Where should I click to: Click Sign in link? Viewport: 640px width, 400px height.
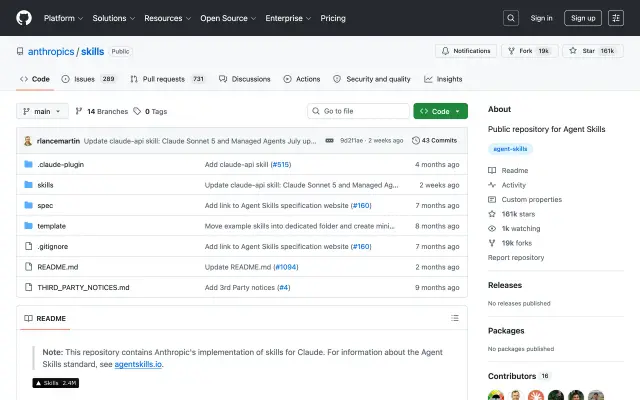541,18
